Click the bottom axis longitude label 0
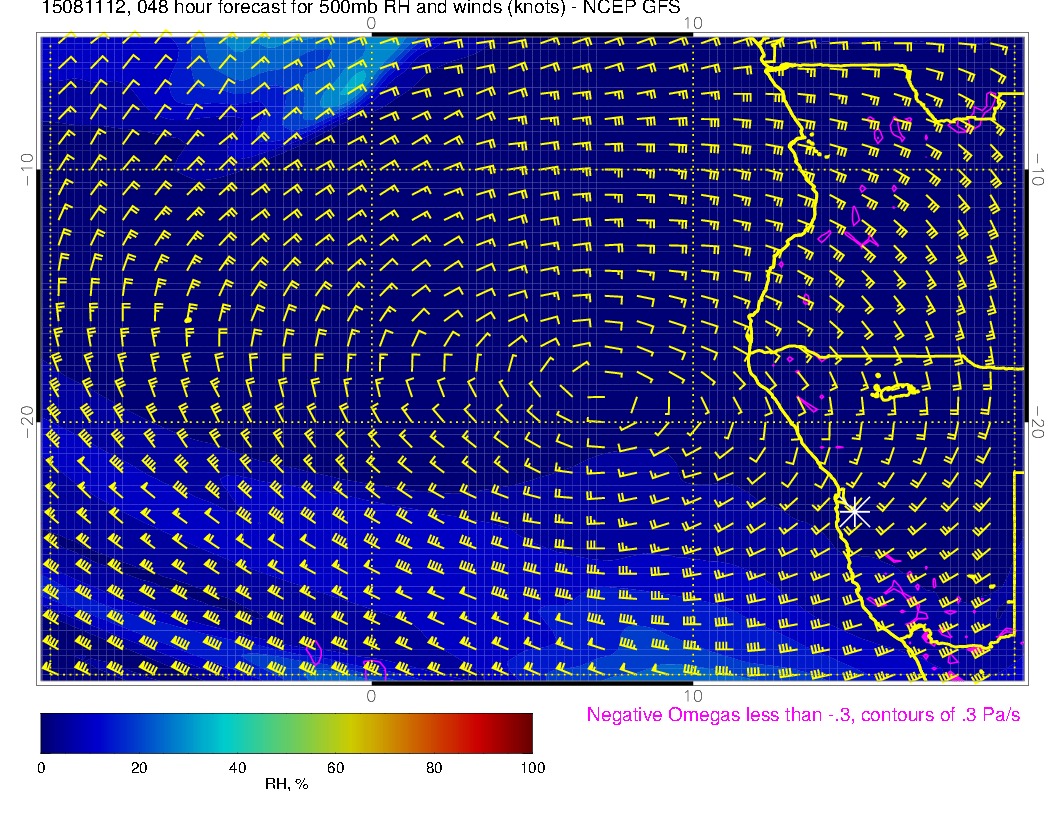This screenshot has width=1056, height=816. tap(371, 694)
